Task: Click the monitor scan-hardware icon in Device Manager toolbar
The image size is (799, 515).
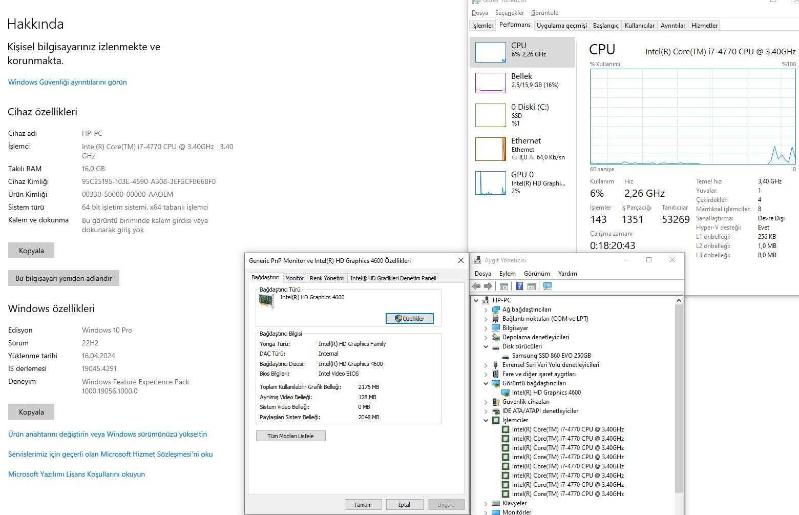Action: click(547, 286)
